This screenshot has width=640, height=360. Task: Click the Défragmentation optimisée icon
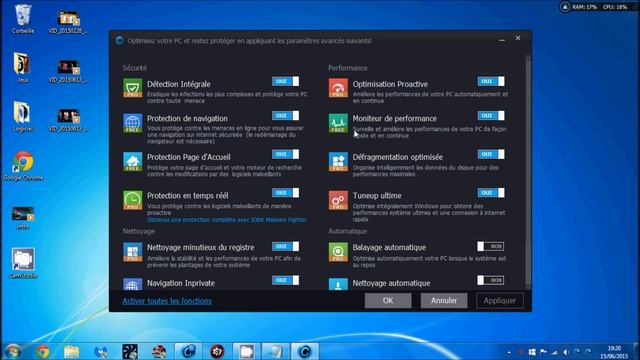click(338, 161)
